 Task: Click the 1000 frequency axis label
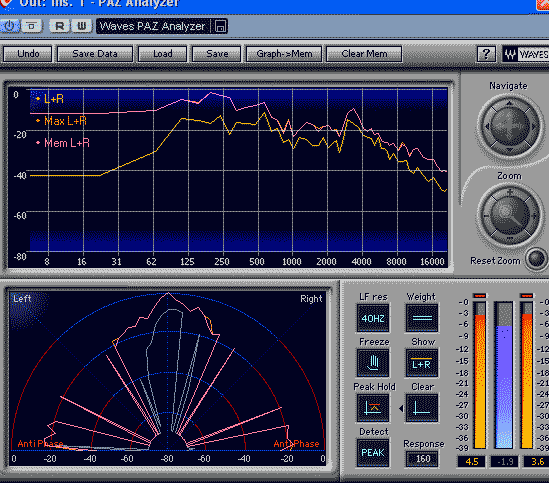click(x=292, y=262)
